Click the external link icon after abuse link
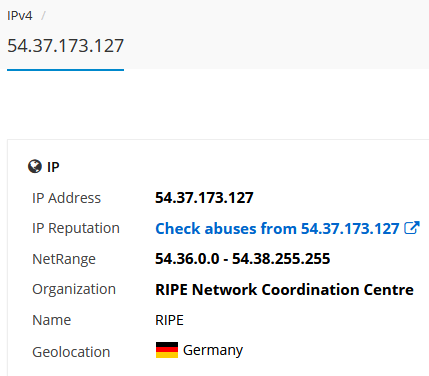429x376 pixels. click(x=411, y=228)
